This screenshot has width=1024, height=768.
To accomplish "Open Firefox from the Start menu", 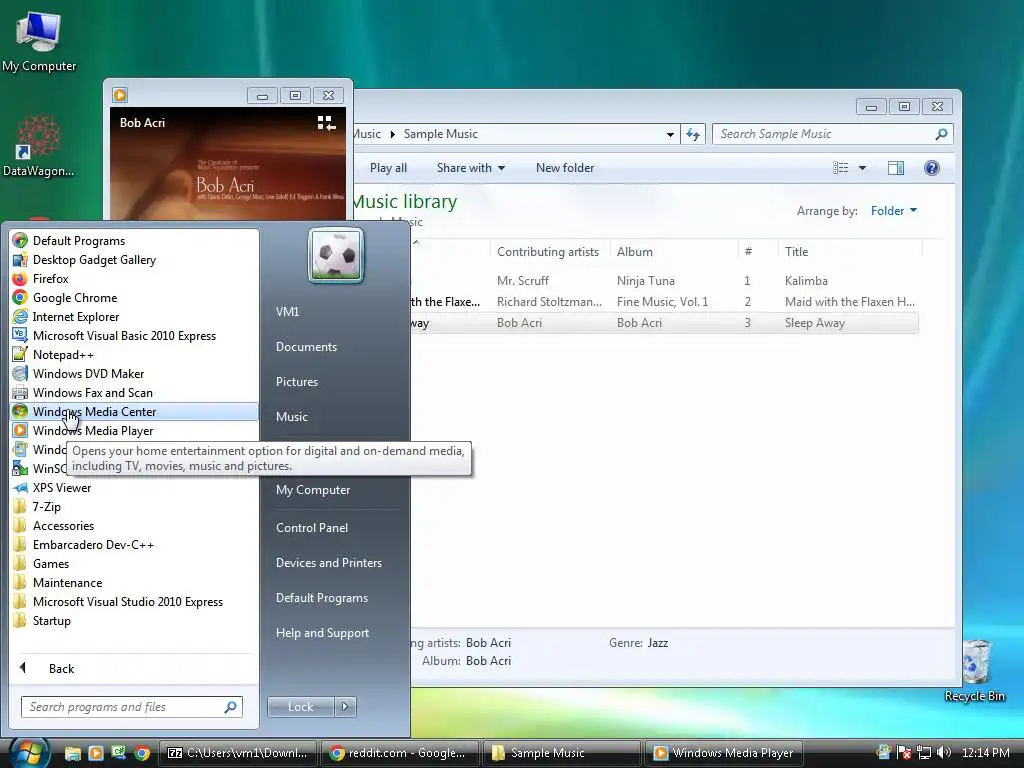I will click(134, 279).
